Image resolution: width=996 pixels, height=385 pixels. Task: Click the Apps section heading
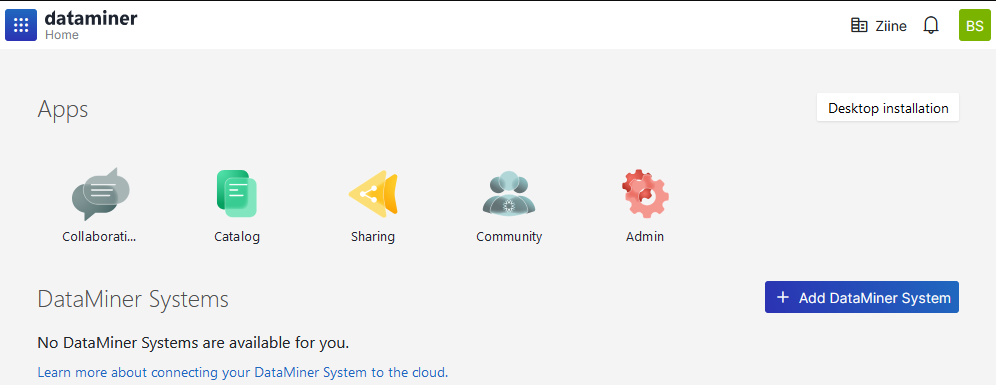coord(63,109)
